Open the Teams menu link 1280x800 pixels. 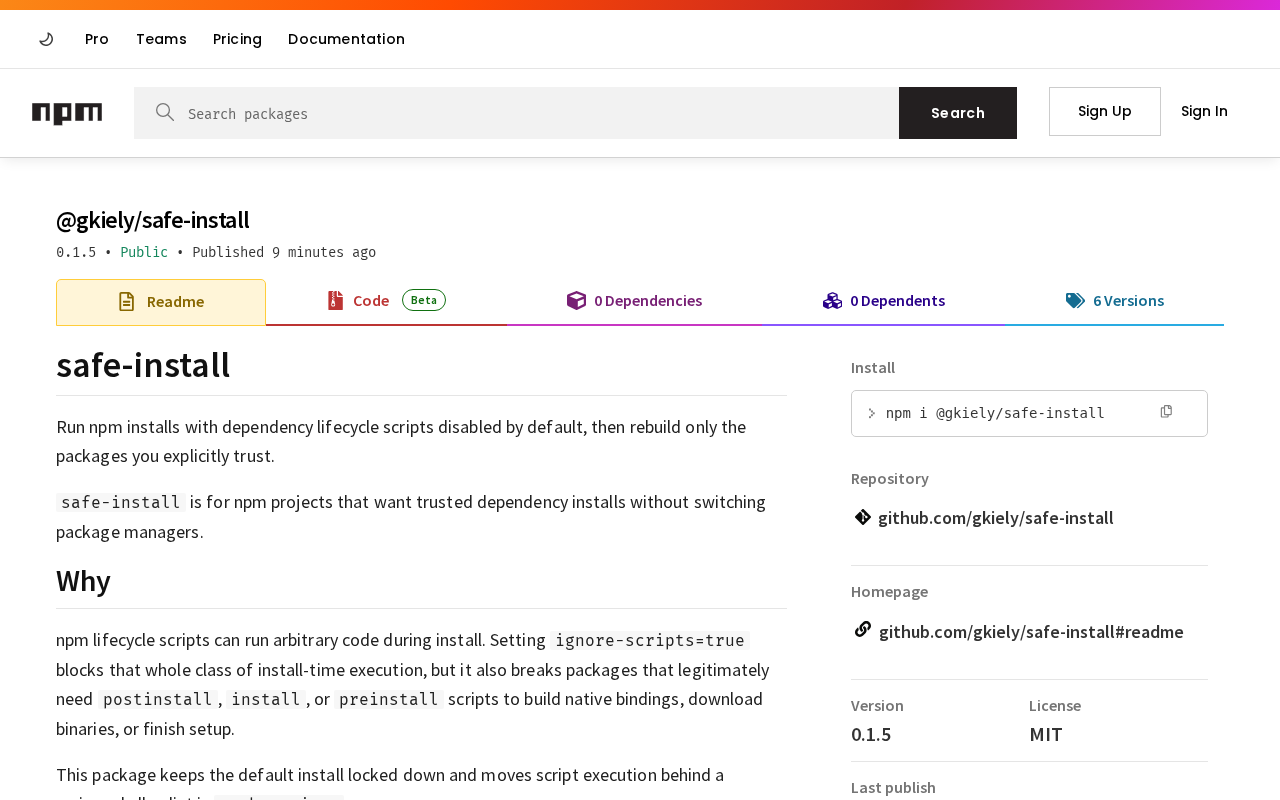point(161,39)
